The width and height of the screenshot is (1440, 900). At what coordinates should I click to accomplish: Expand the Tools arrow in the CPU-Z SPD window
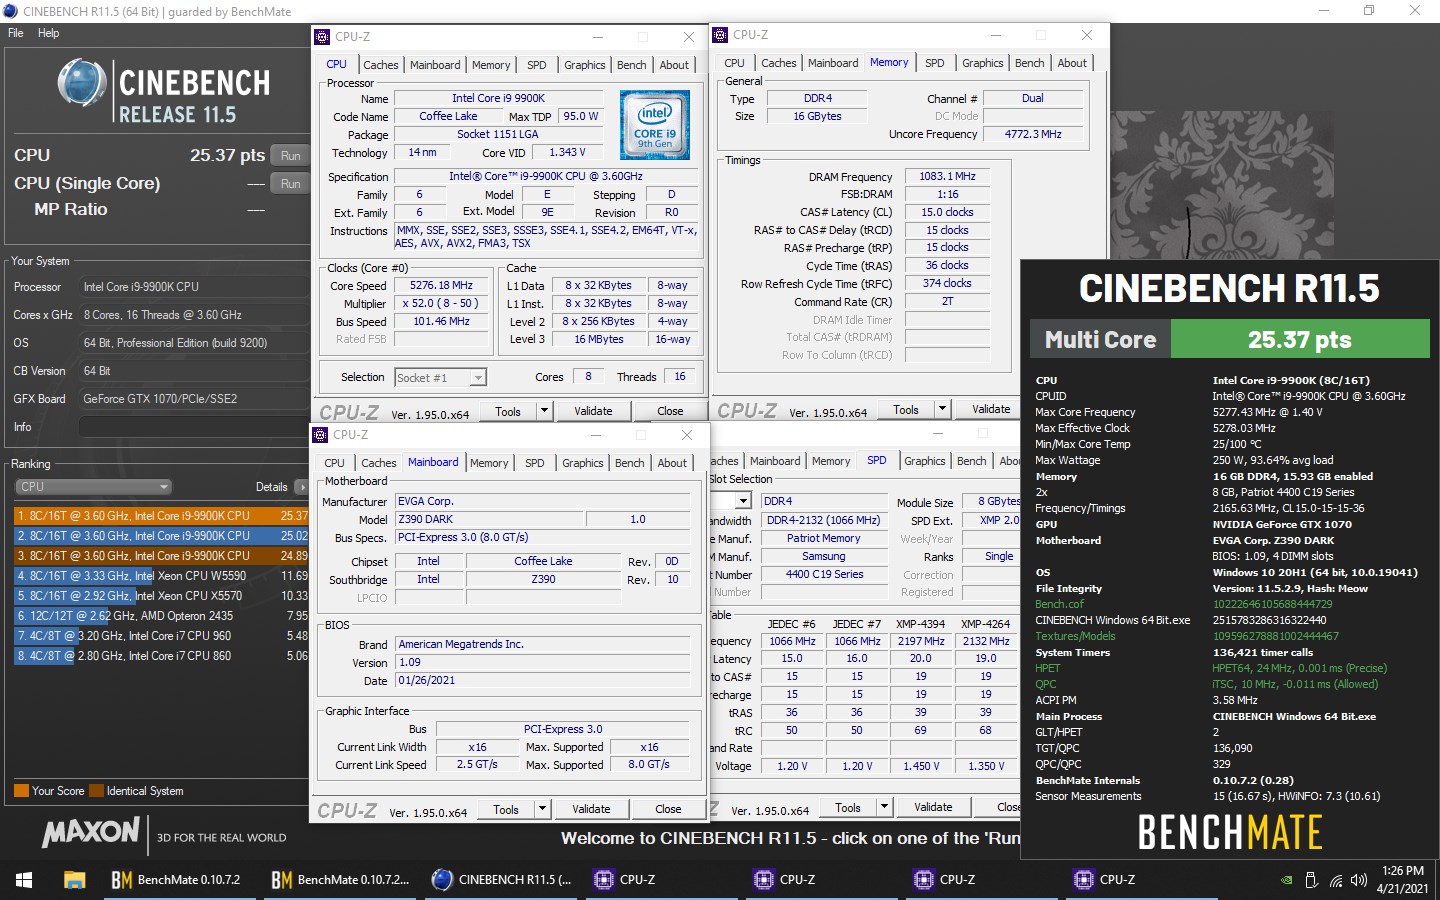[884, 807]
